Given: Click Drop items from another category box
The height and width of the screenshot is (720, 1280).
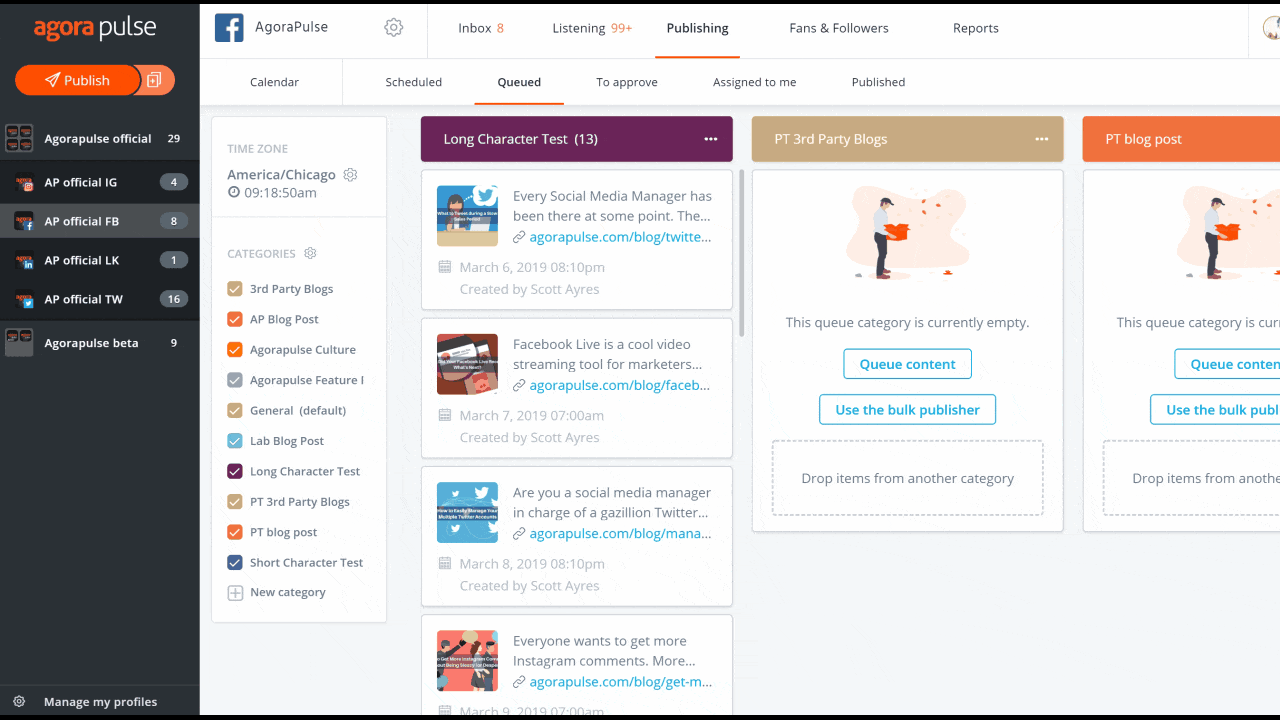Looking at the screenshot, I should [908, 478].
